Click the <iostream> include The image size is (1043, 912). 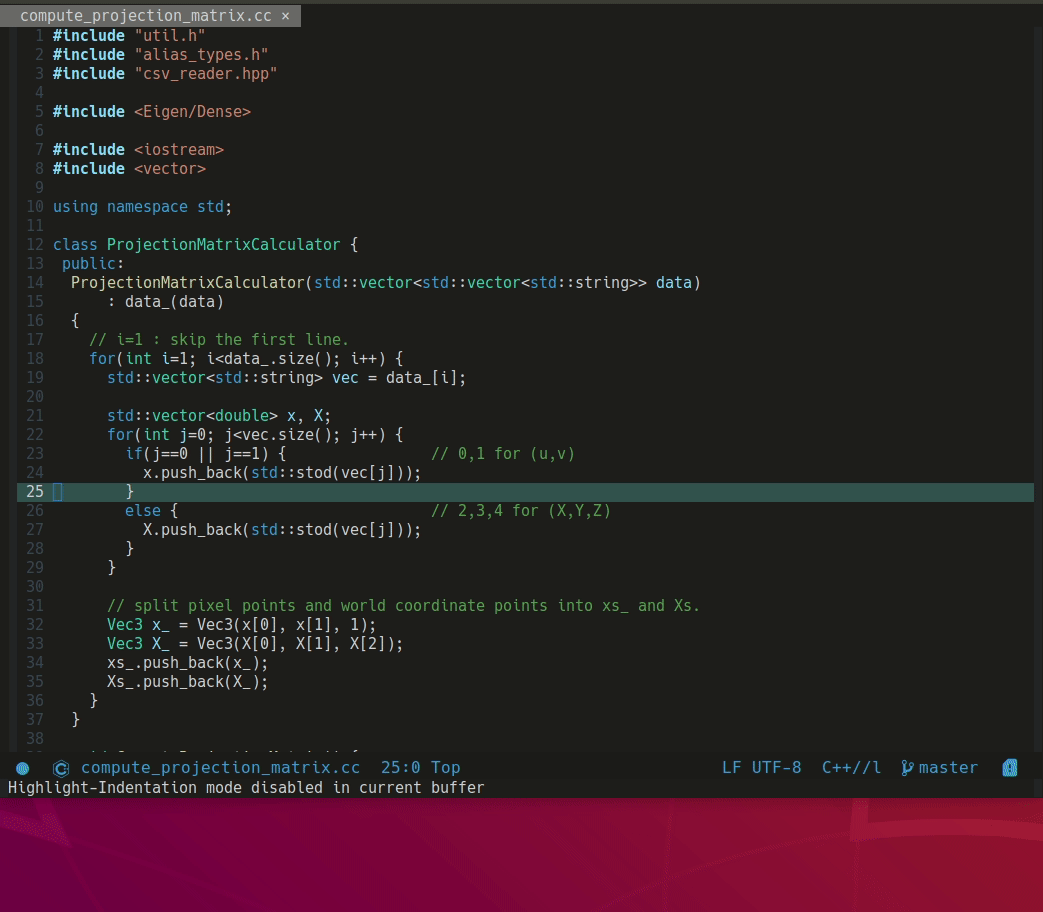click(179, 150)
